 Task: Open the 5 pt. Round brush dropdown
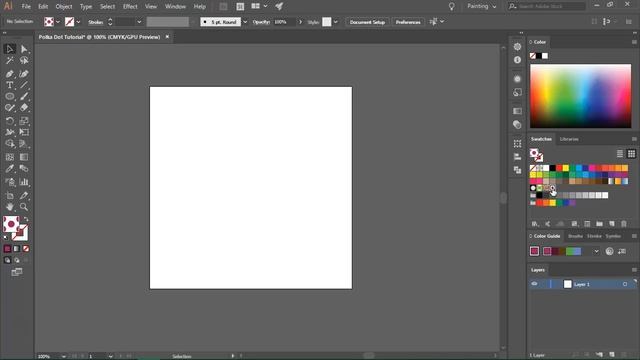(x=245, y=22)
